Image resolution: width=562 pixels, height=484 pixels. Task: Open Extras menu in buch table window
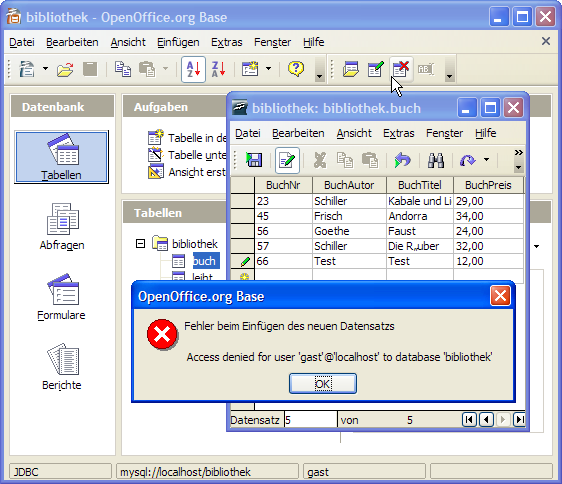point(399,133)
